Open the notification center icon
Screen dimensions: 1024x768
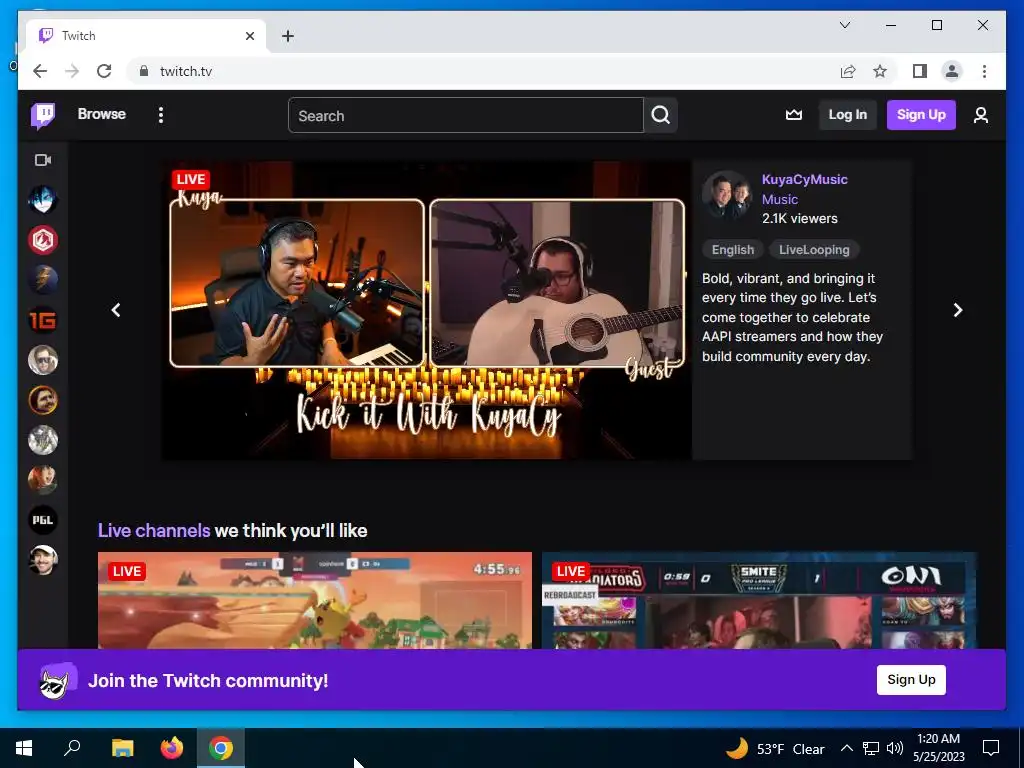pyautogui.click(x=991, y=748)
